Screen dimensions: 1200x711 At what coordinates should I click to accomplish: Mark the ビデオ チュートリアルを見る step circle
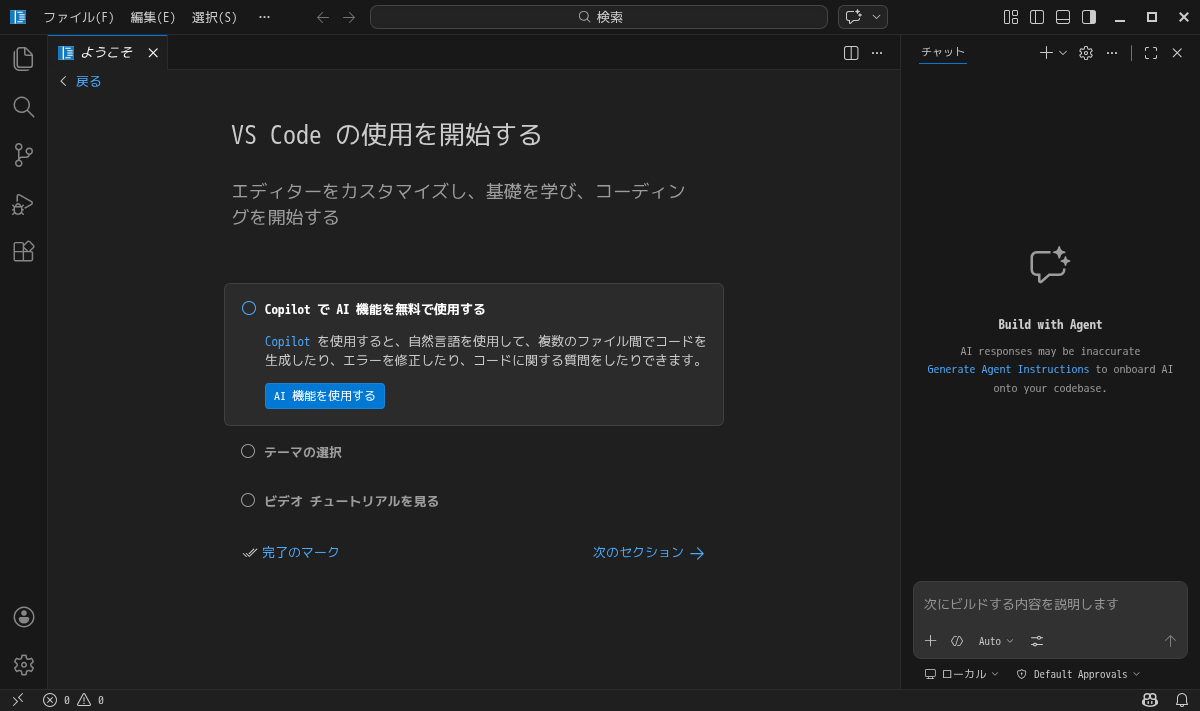(248, 500)
